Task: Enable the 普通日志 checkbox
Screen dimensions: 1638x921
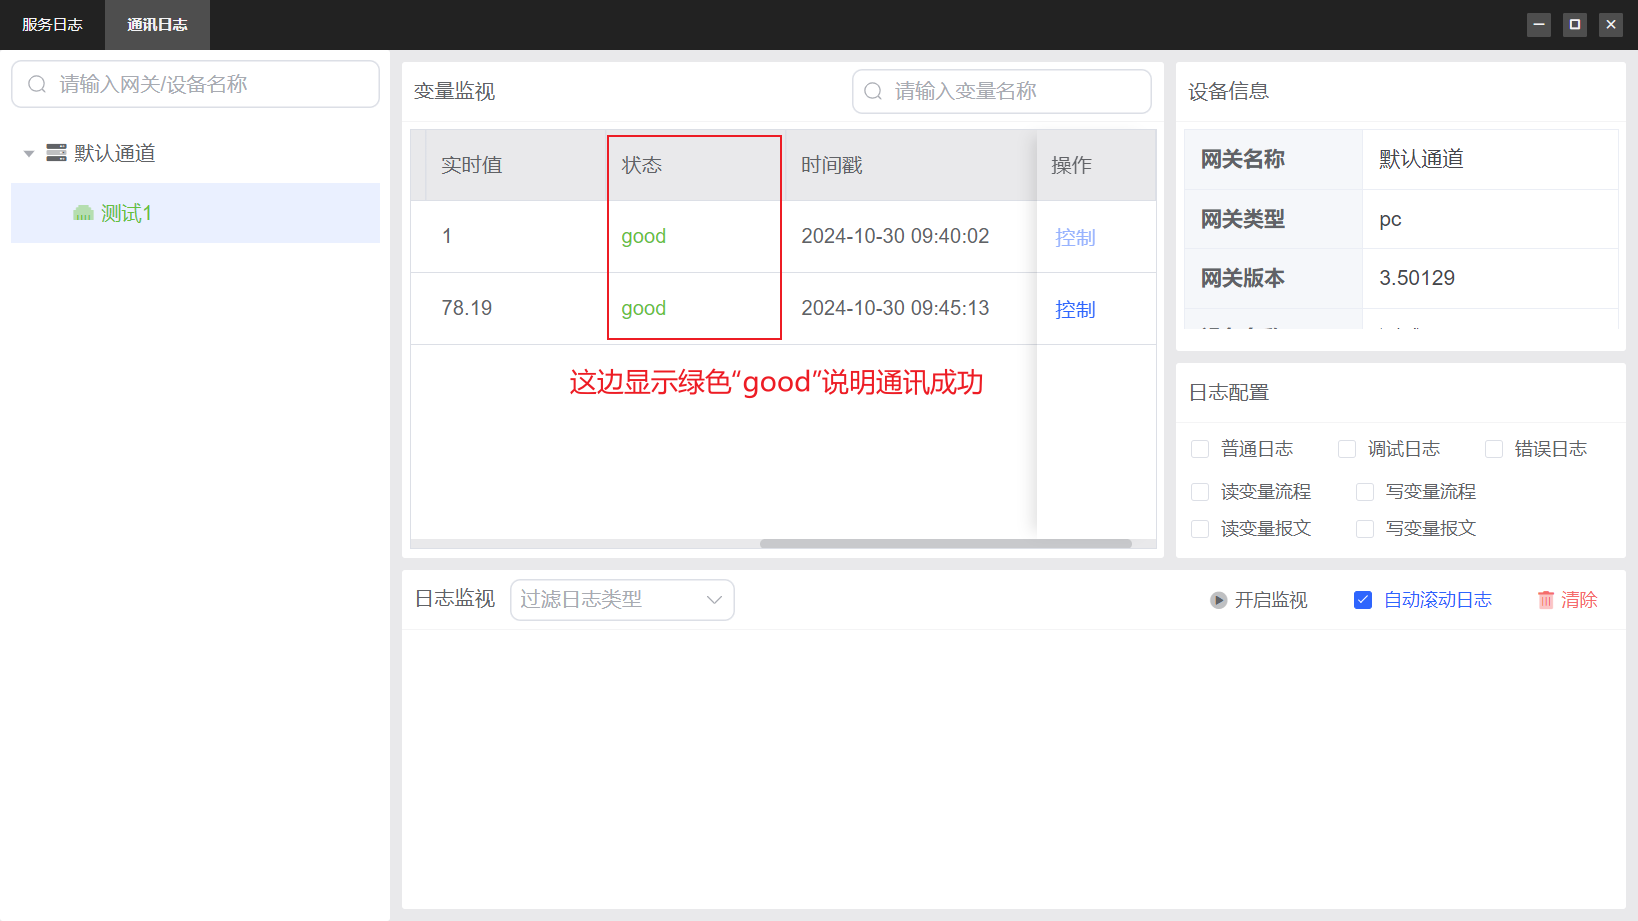Action: tap(1200, 449)
